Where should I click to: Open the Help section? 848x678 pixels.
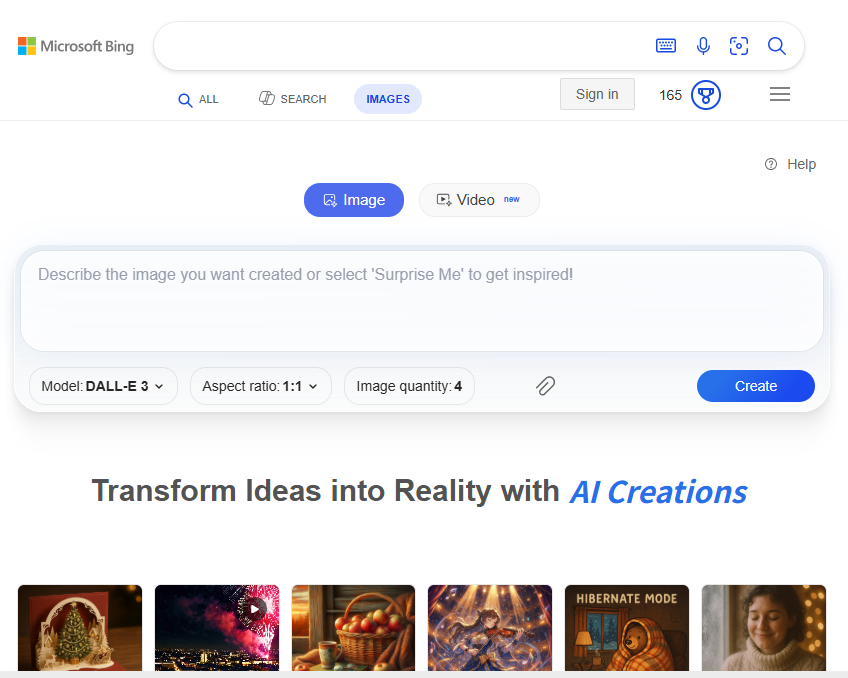click(x=791, y=164)
